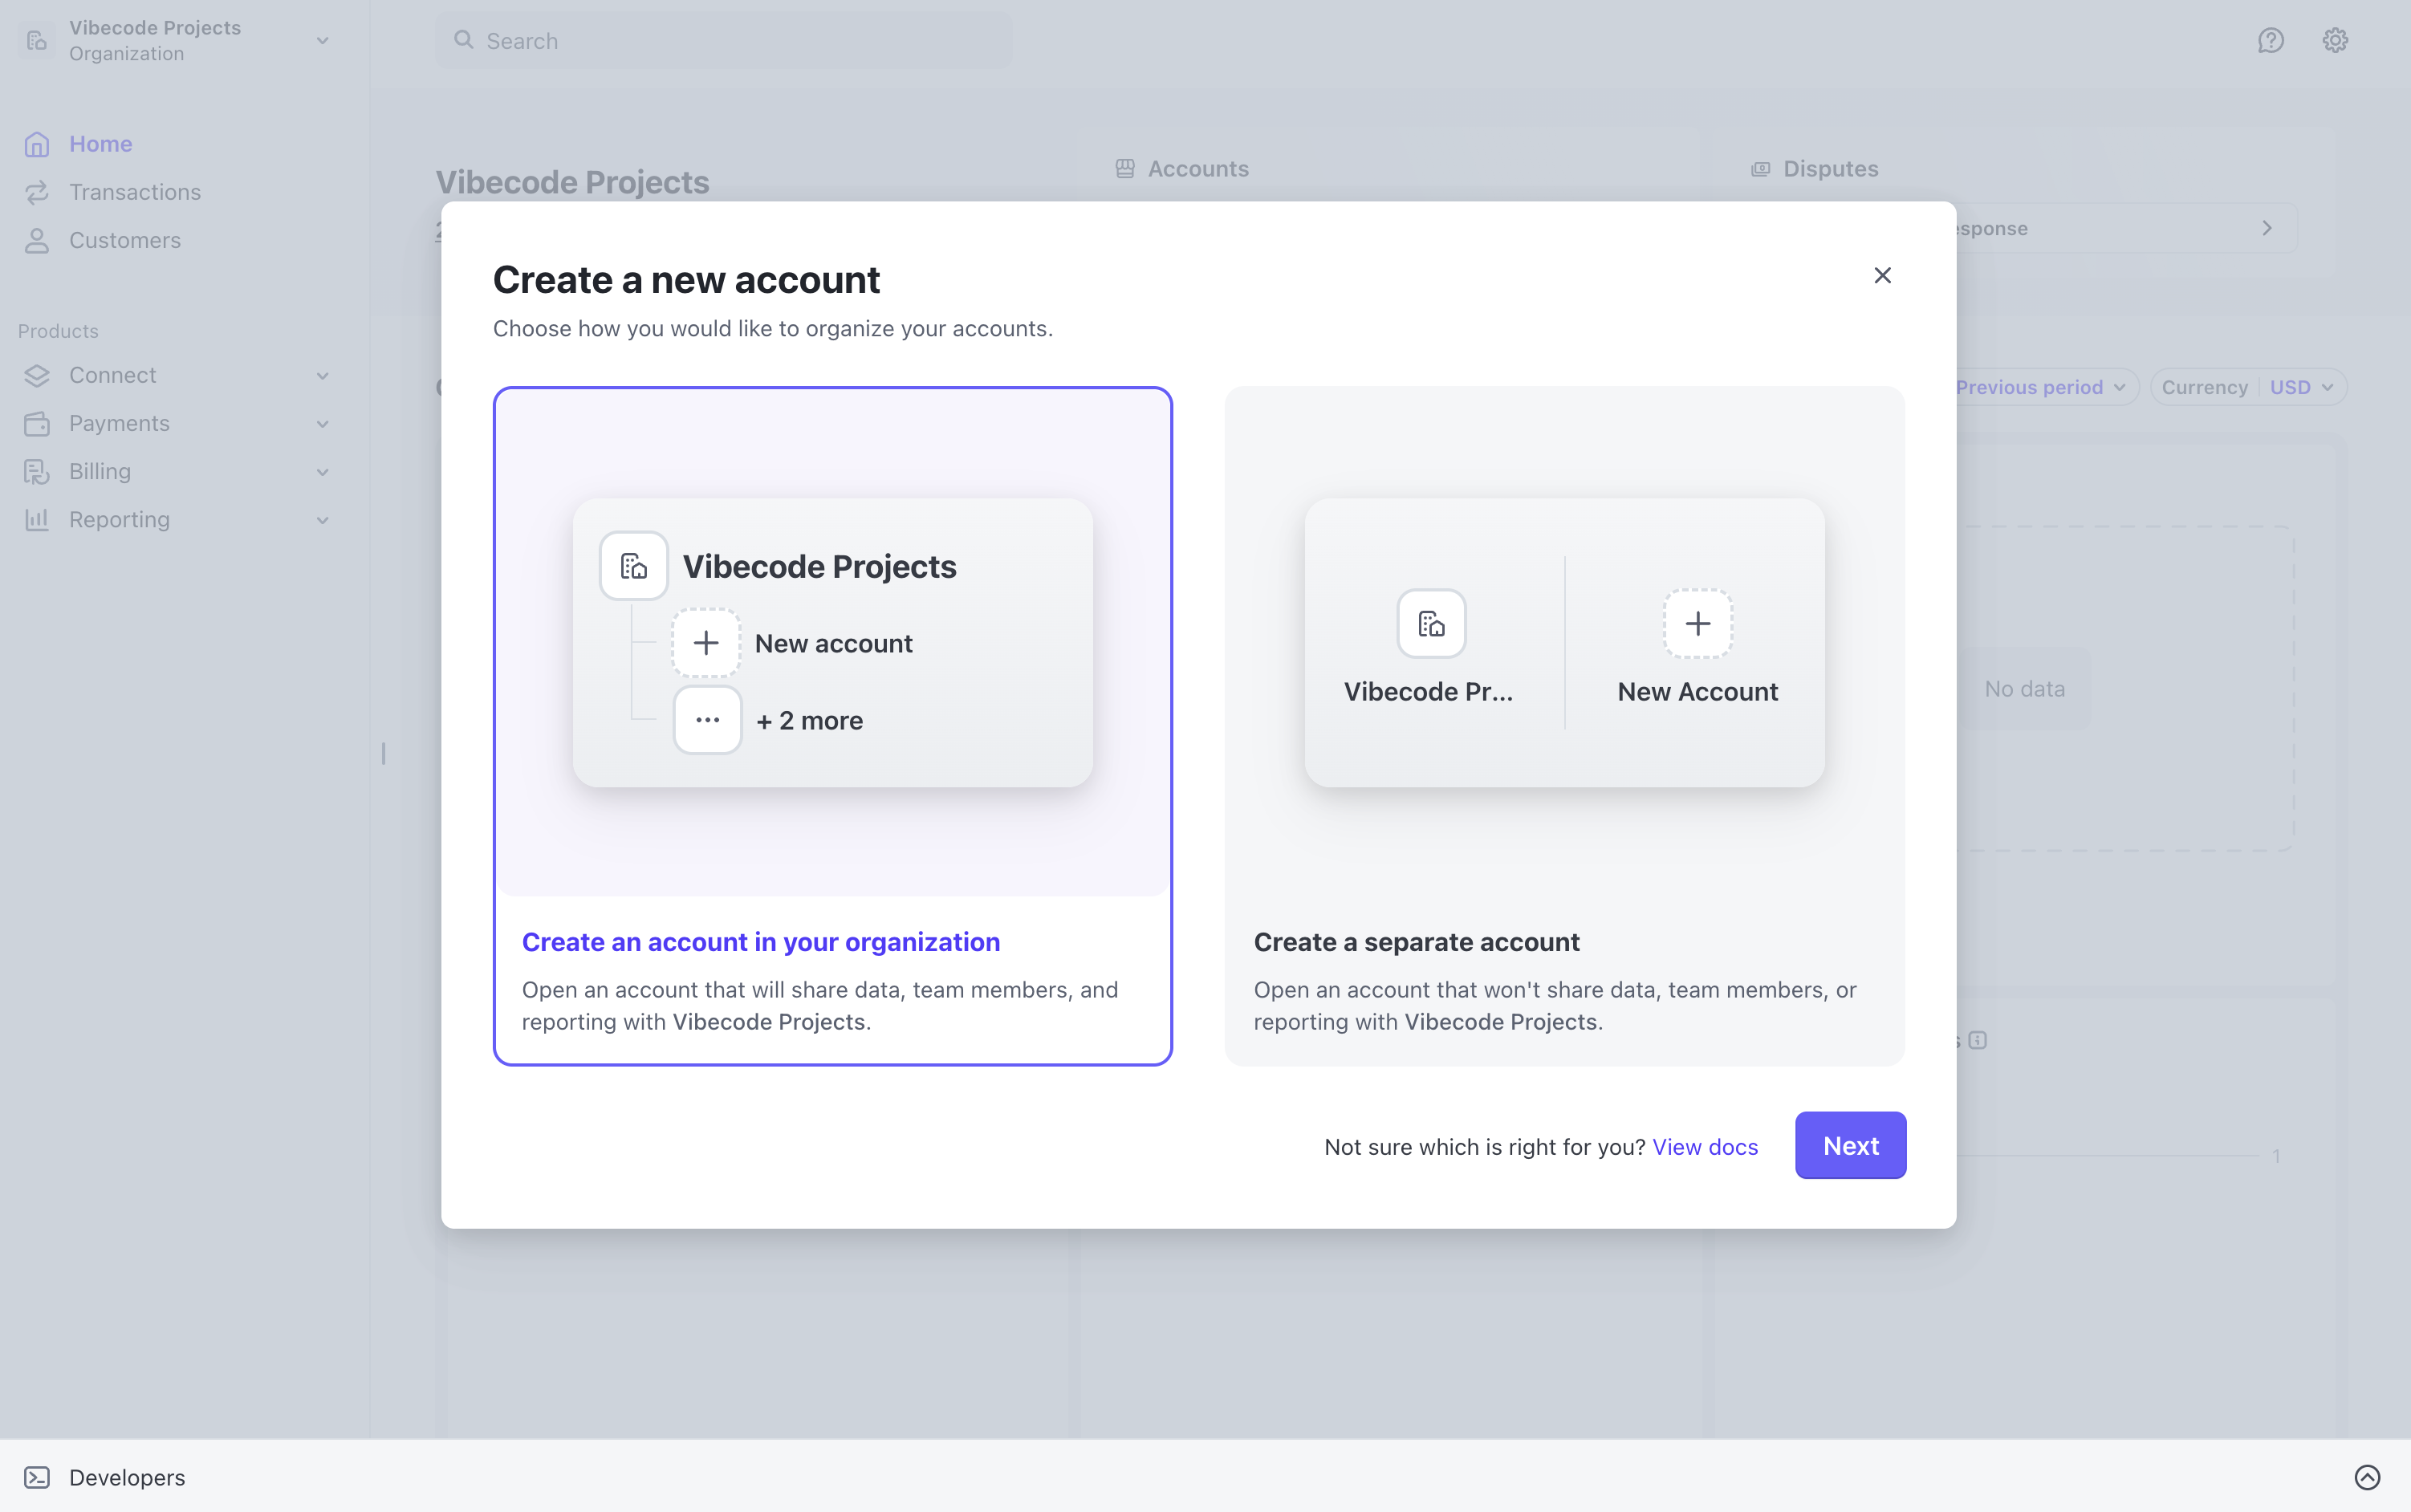
Task: Click the Next button
Action: [x=1850, y=1146]
